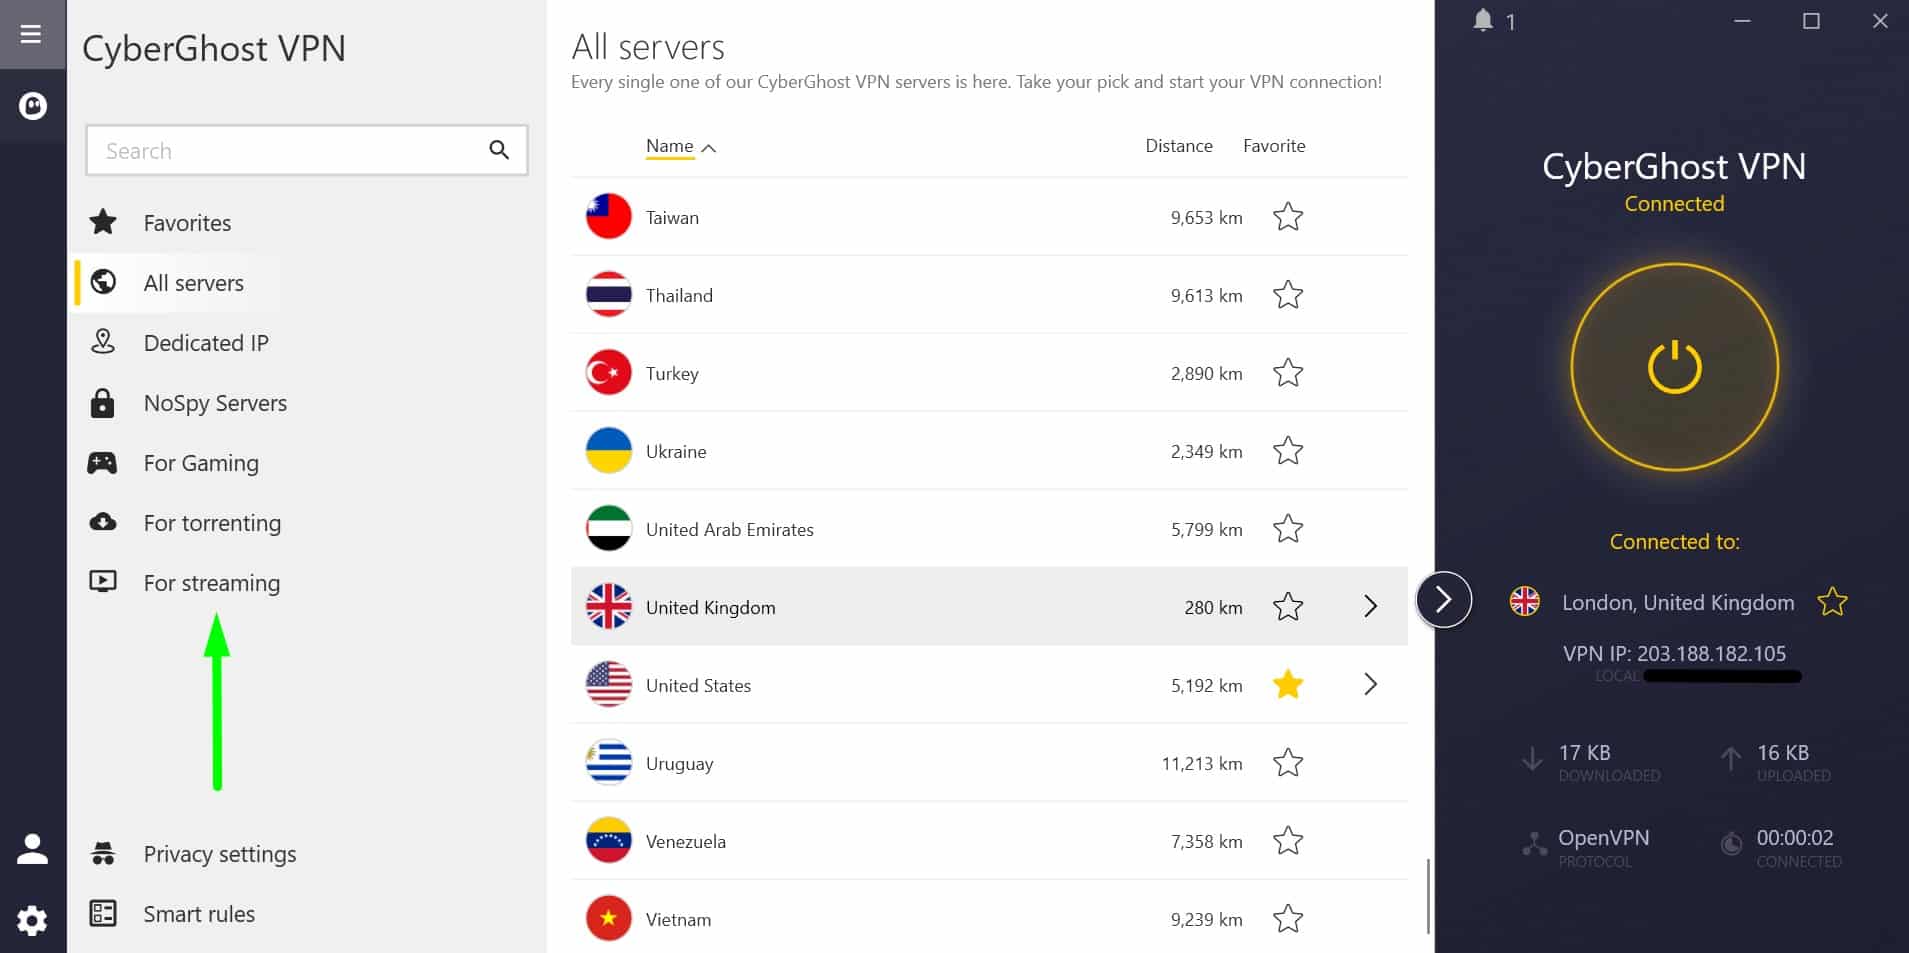Click the server list vertical scrollbar

(x=1428, y=895)
